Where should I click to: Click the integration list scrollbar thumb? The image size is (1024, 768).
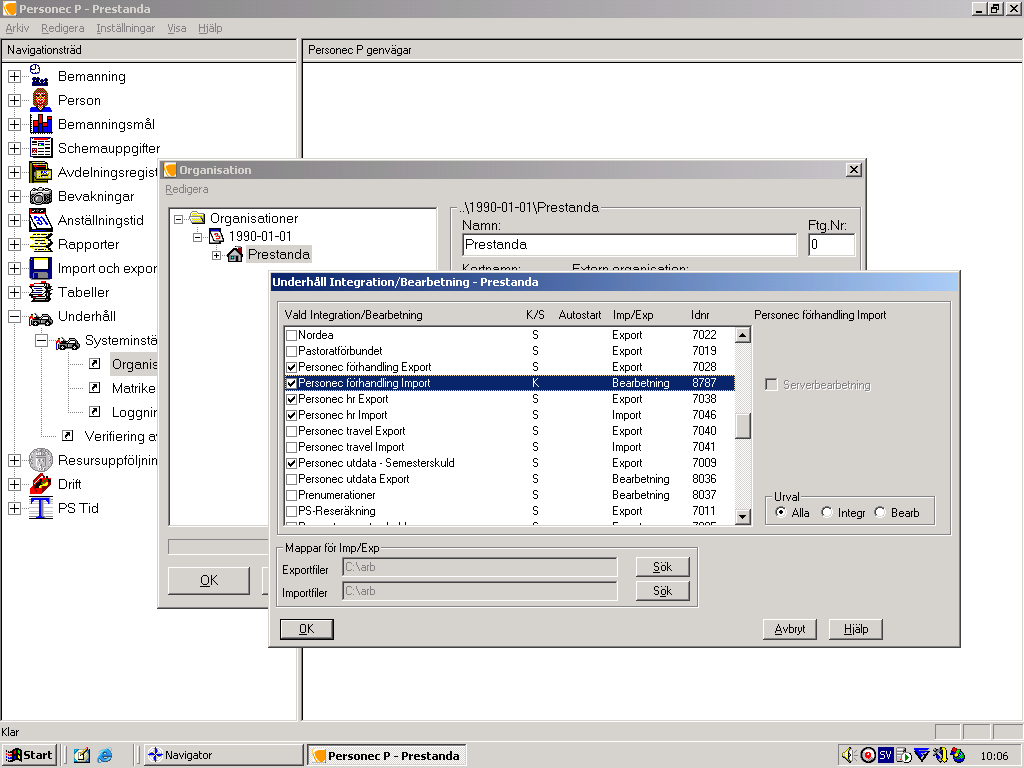click(743, 426)
